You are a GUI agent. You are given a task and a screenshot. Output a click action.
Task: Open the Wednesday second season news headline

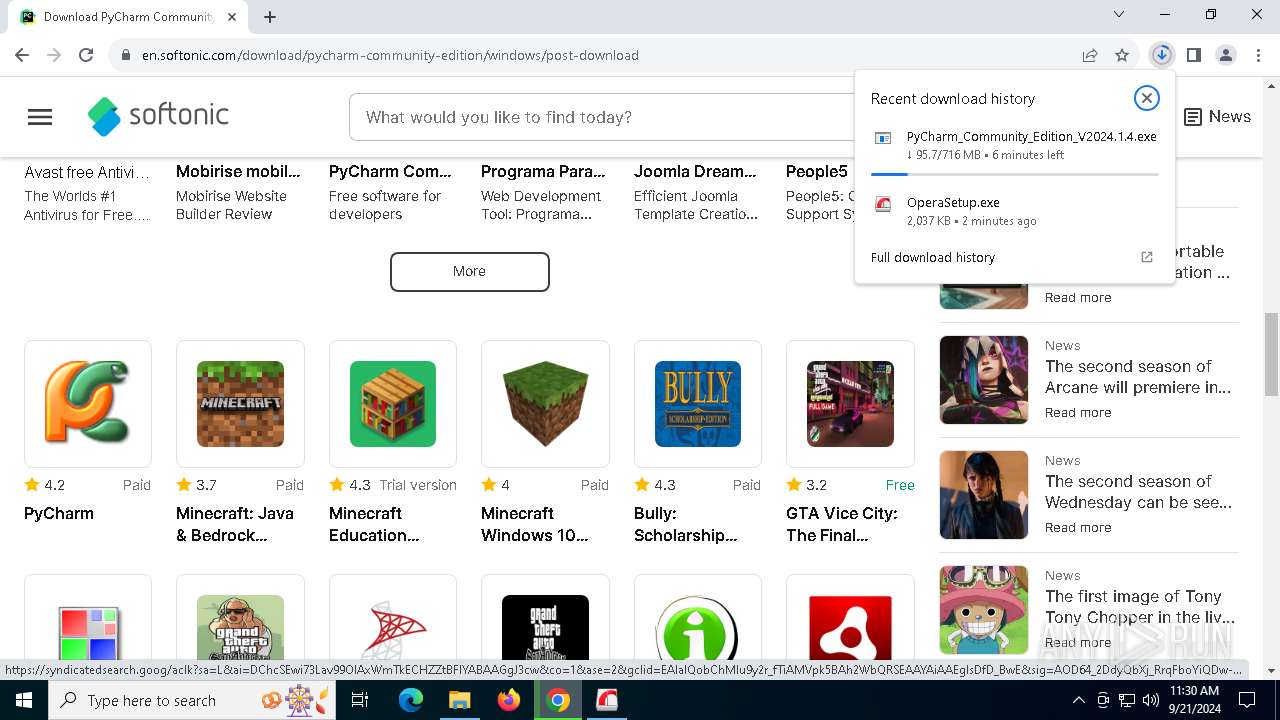tap(1138, 492)
